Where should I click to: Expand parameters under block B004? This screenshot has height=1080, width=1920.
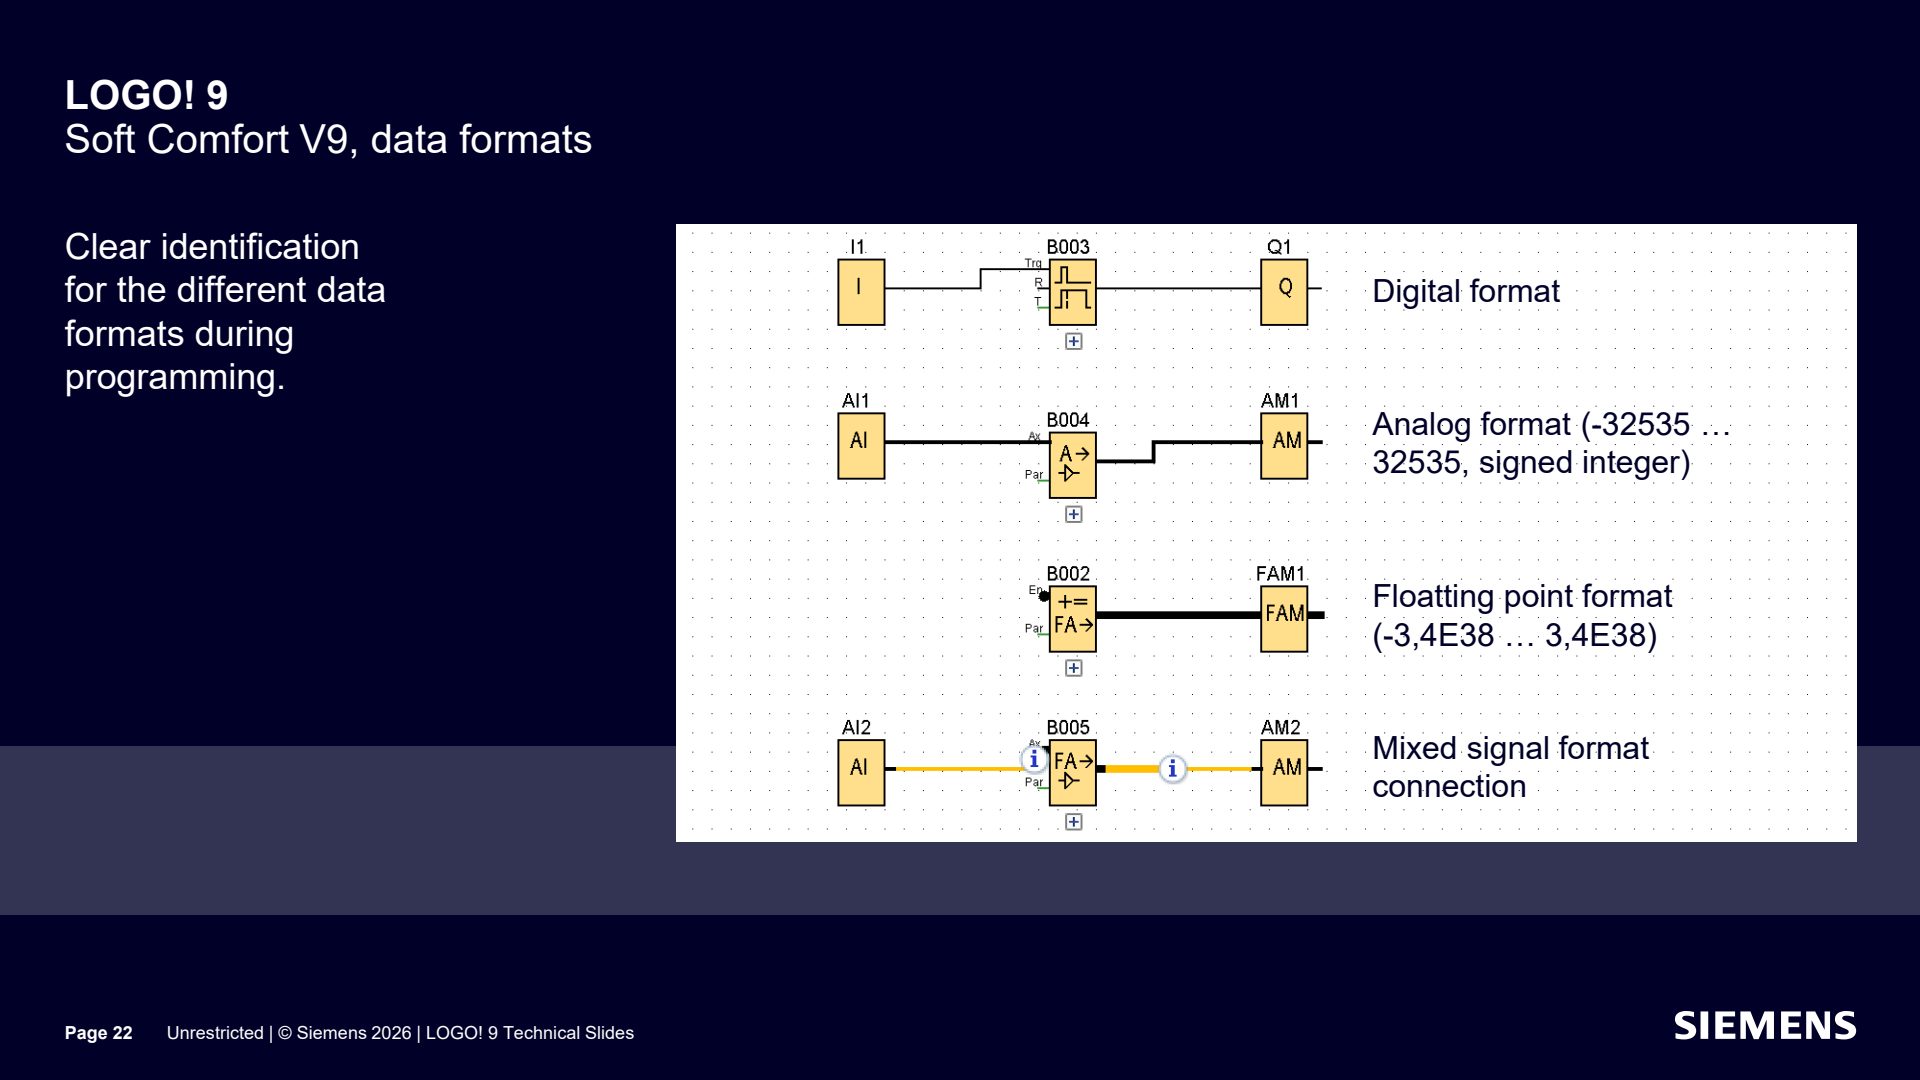coord(1073,515)
